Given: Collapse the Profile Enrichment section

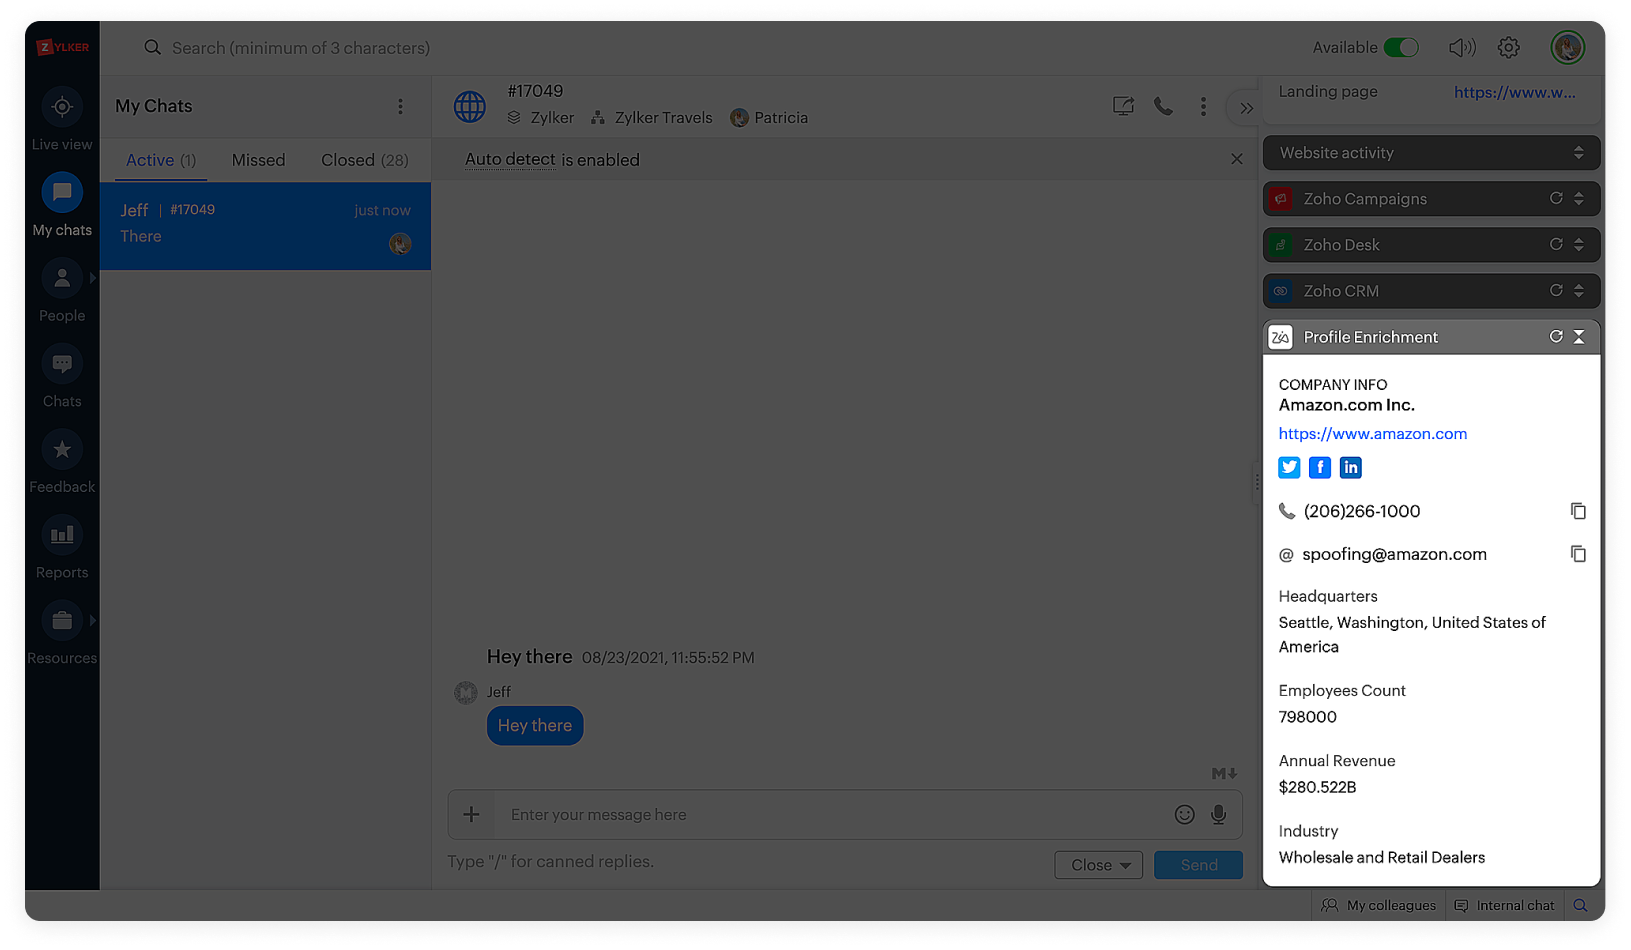Looking at the screenshot, I should coord(1579,337).
